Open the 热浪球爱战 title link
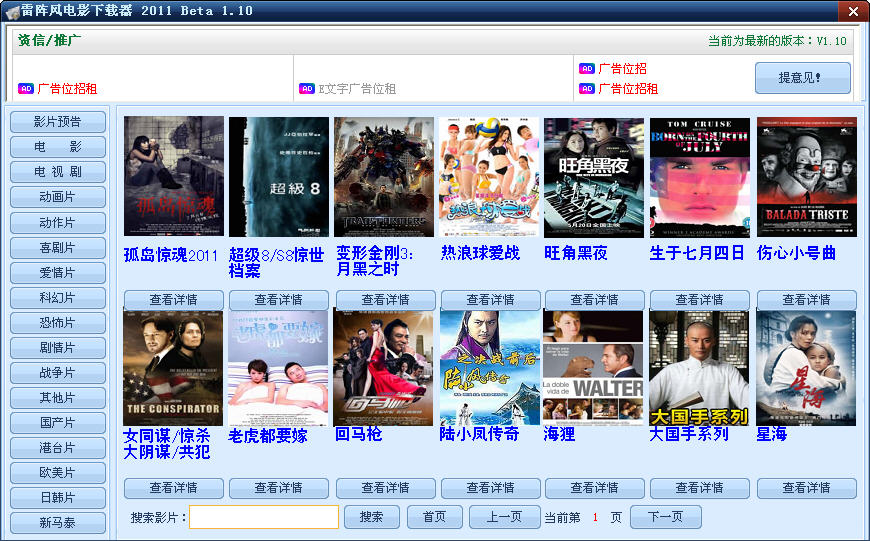The image size is (870, 541). (480, 253)
